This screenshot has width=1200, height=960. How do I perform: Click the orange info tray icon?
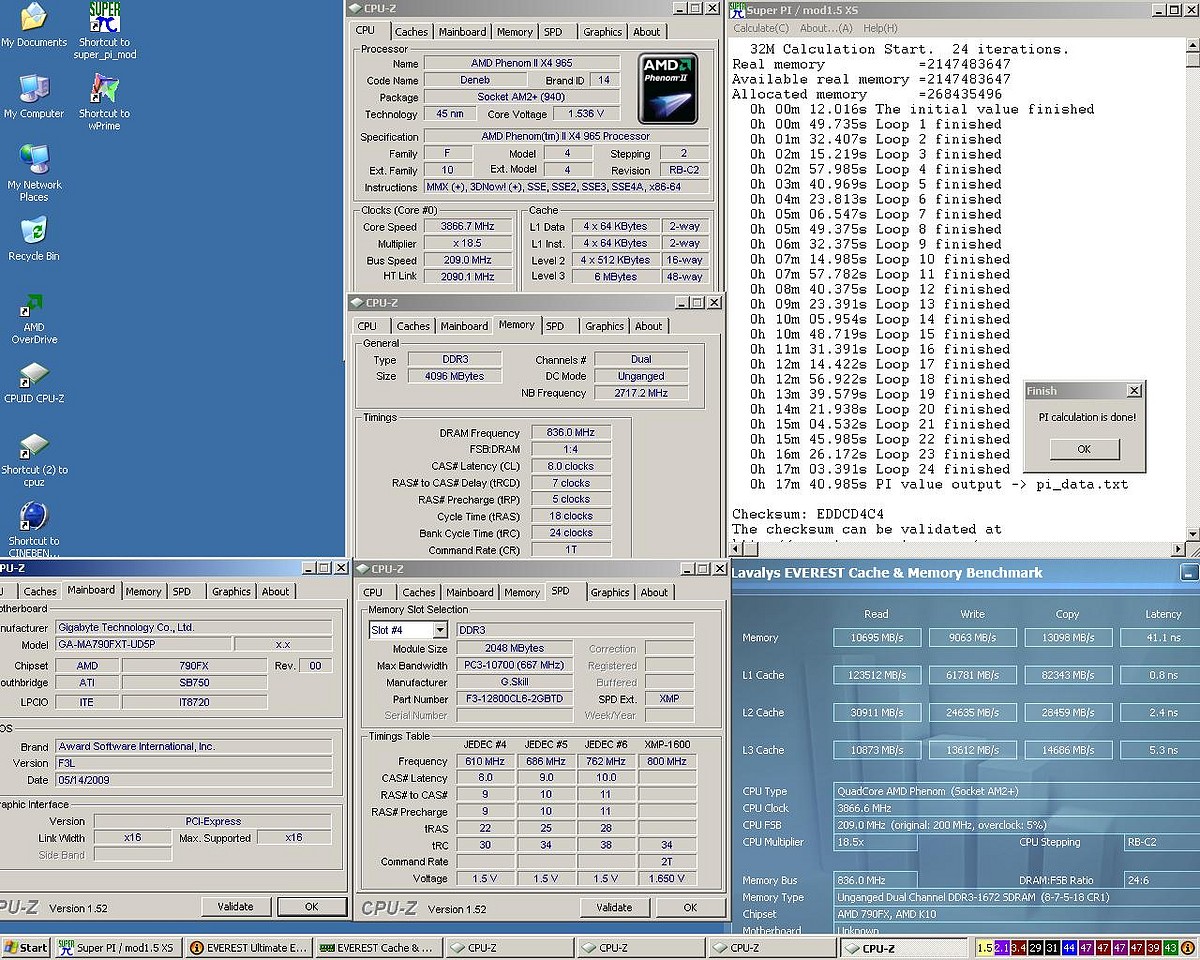(x=1189, y=948)
